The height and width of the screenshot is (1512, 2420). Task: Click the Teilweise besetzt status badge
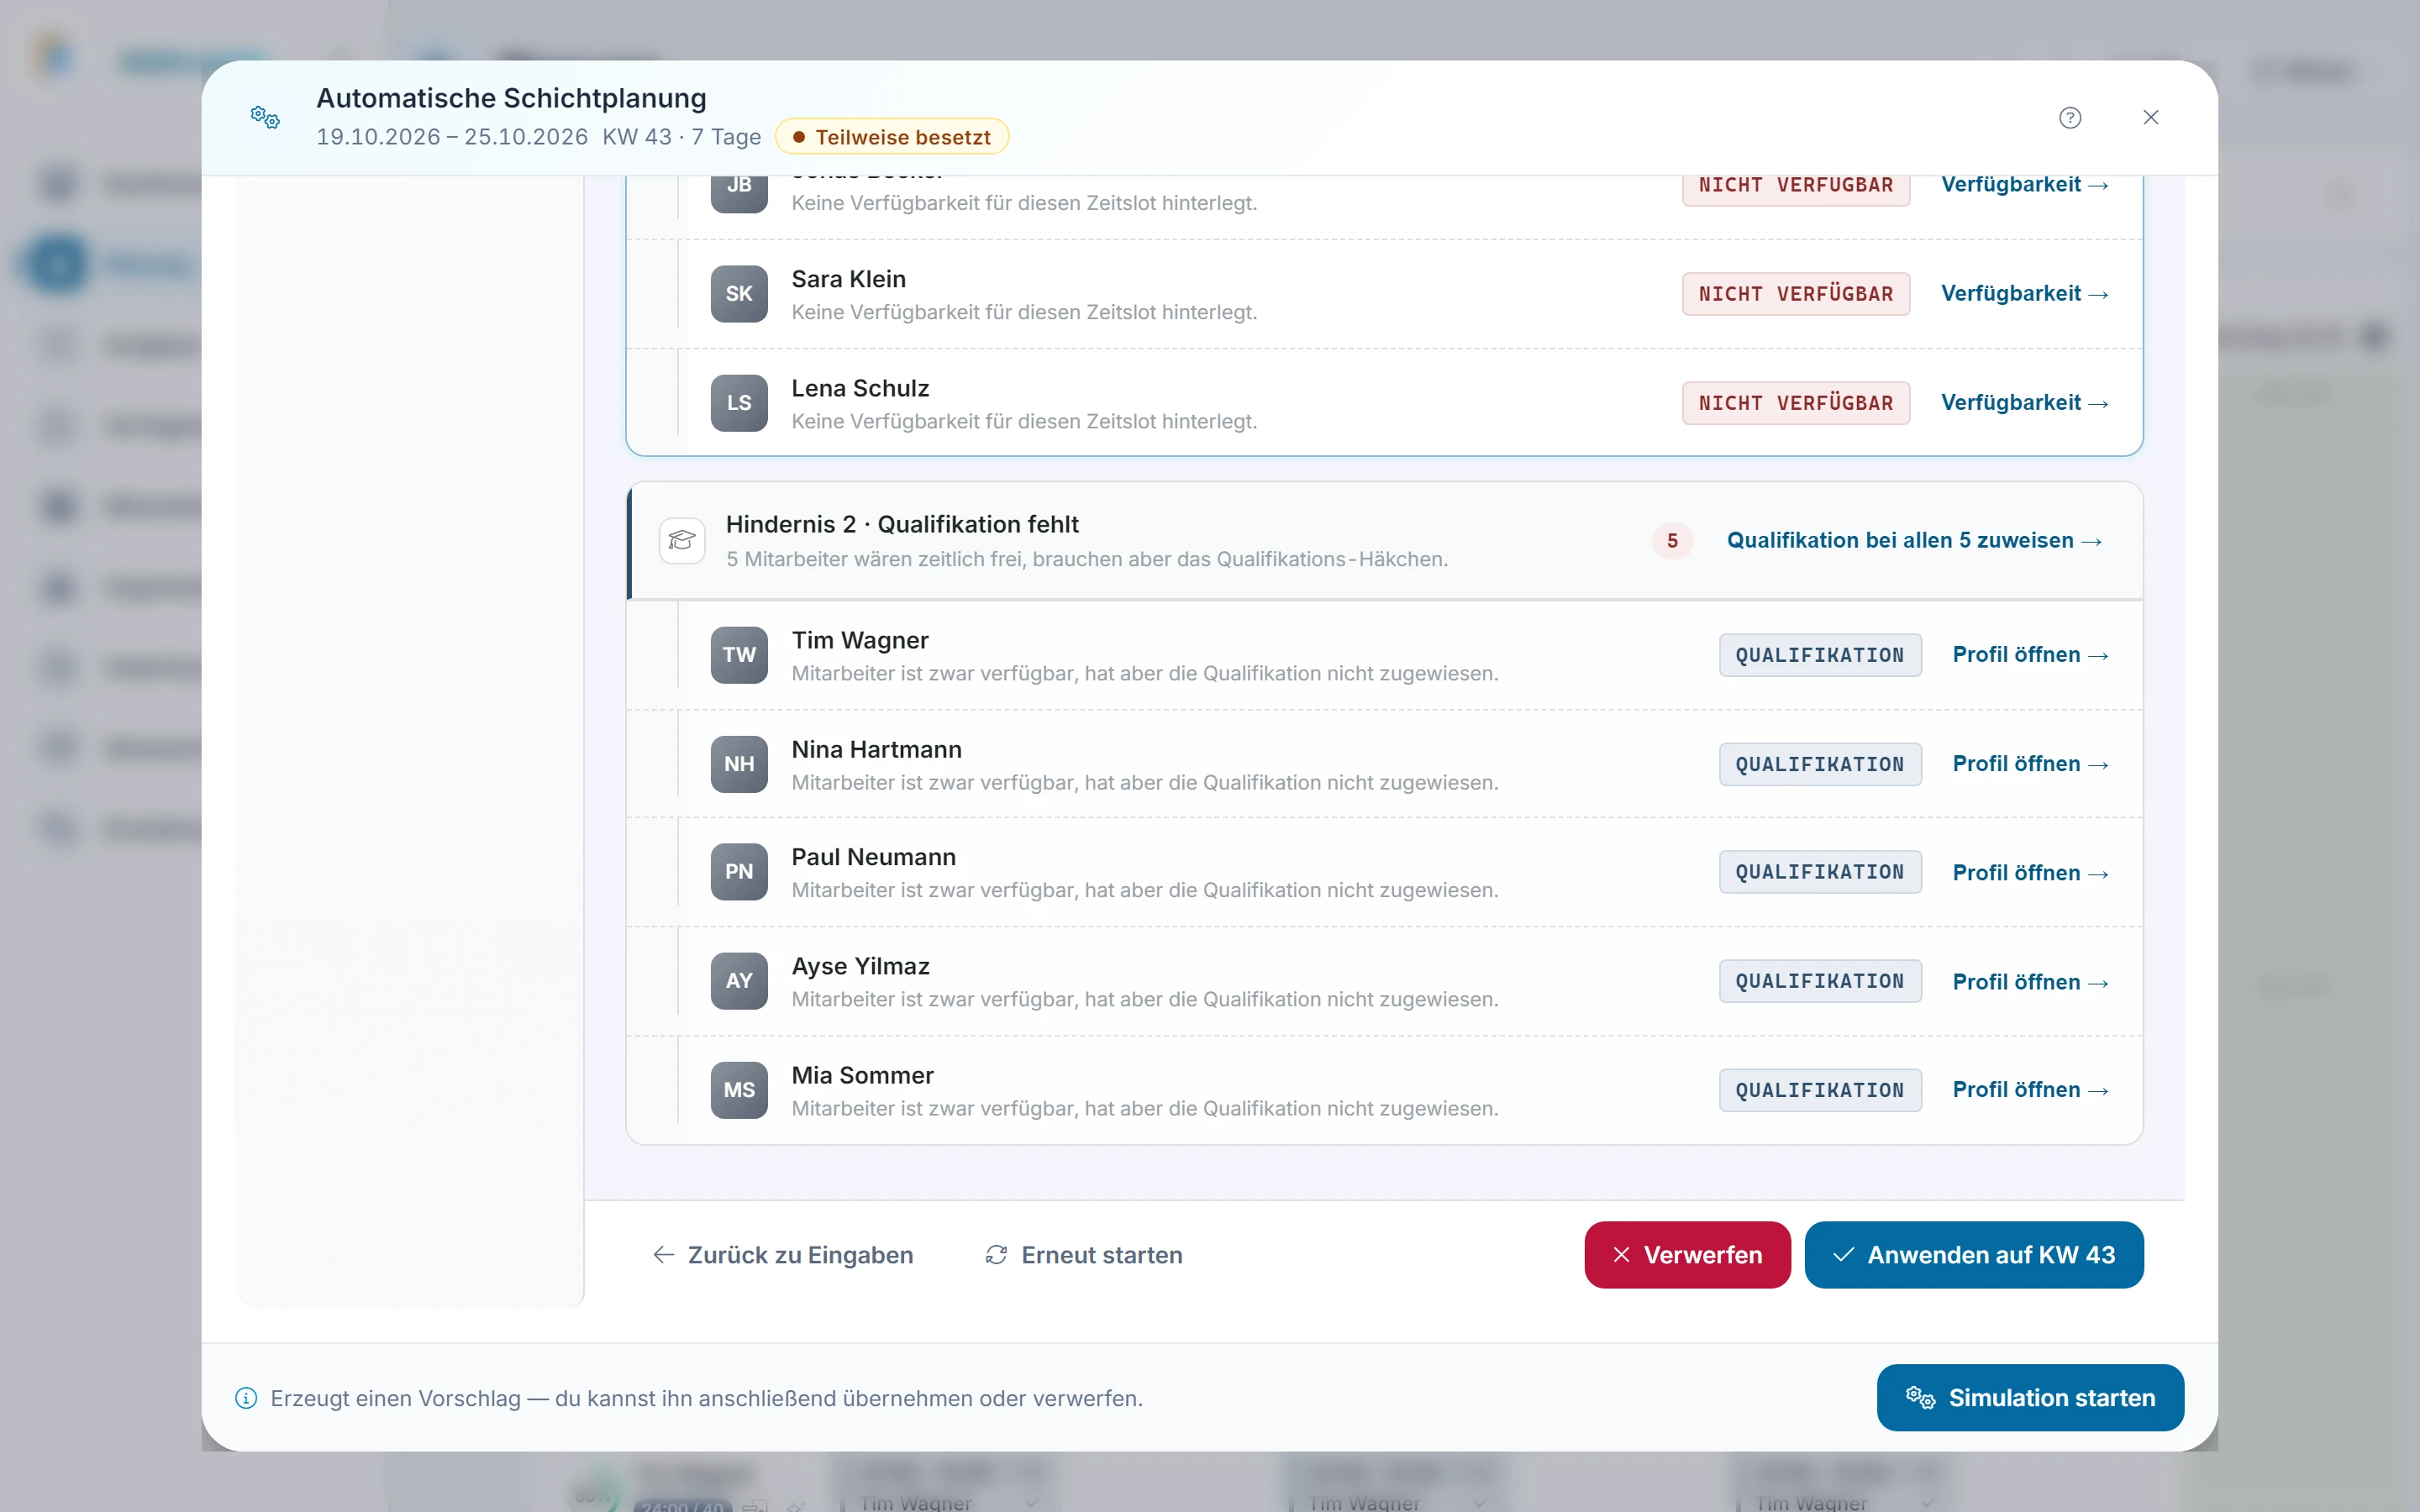pyautogui.click(x=892, y=137)
